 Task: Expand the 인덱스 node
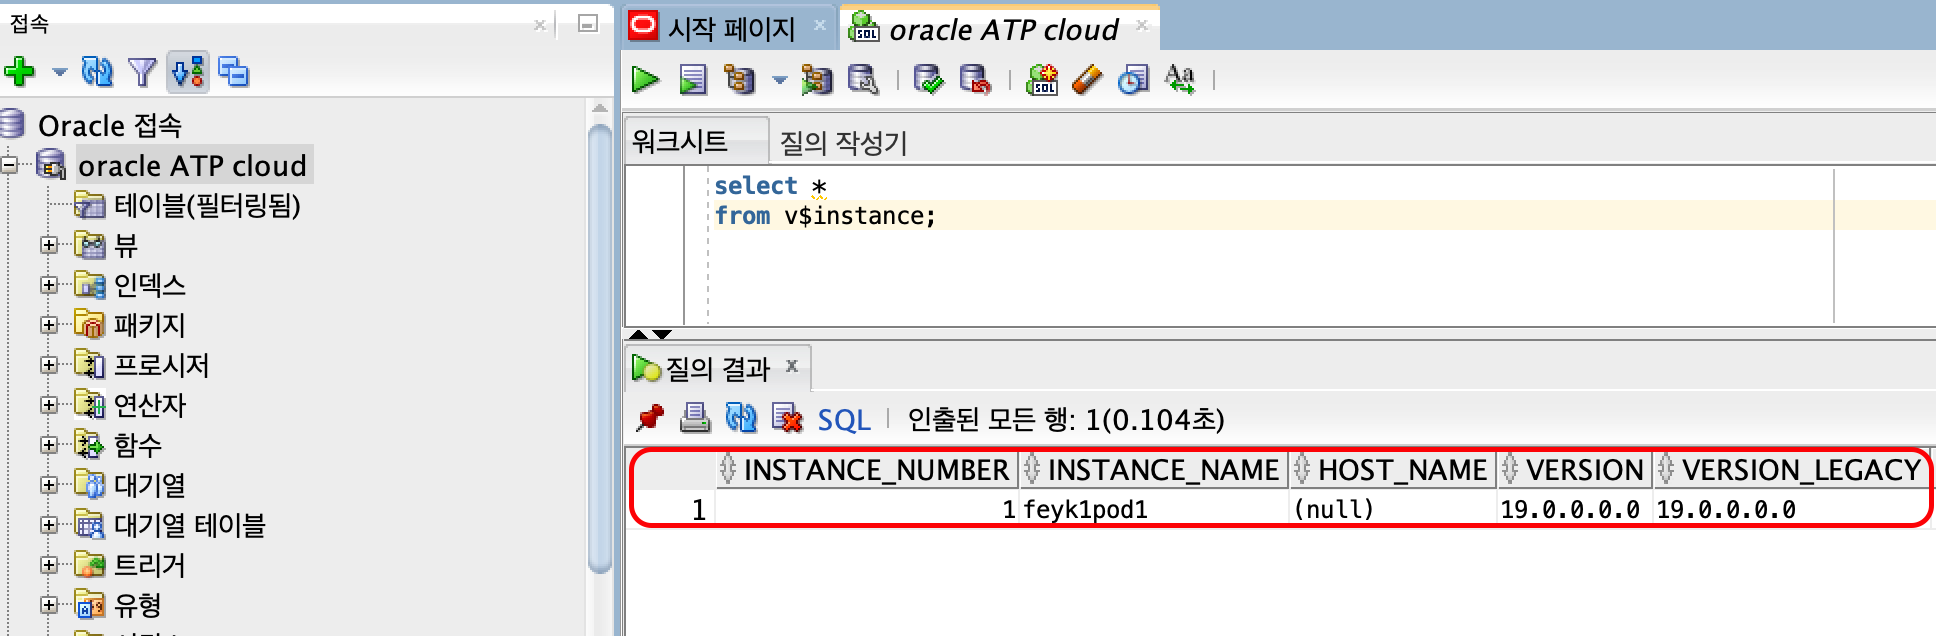48,285
